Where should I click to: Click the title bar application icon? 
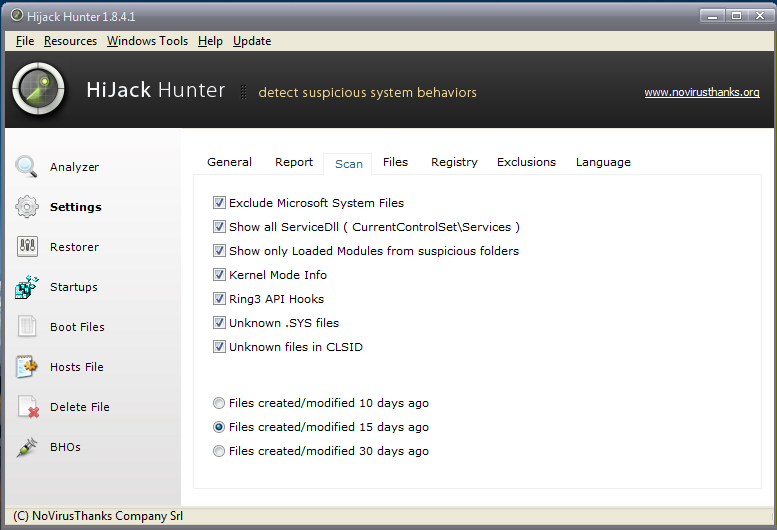(17, 15)
